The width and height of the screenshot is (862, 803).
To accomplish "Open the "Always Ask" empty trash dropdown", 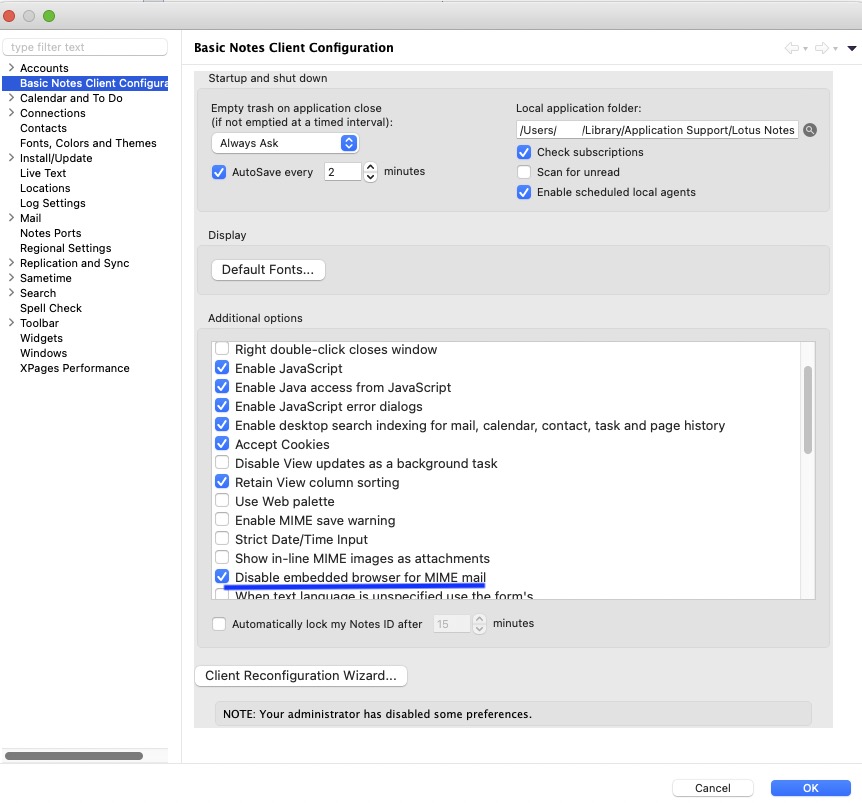I will click(x=285, y=142).
